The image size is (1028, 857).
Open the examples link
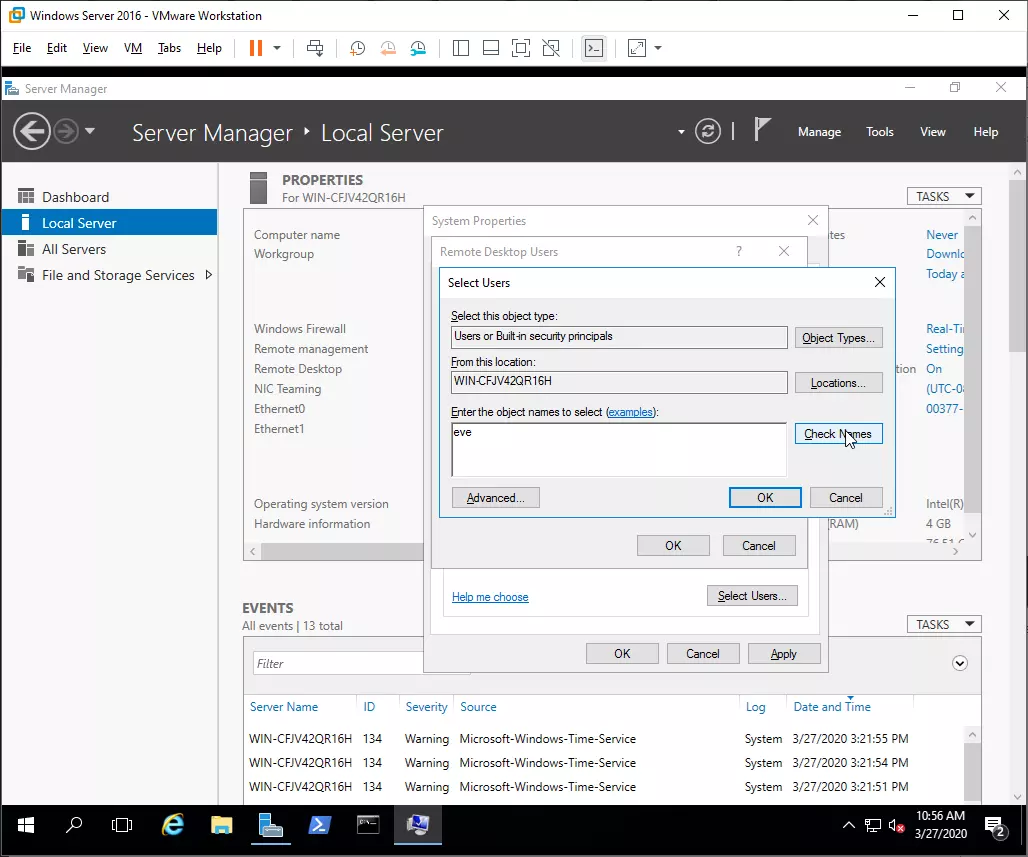pyautogui.click(x=630, y=412)
